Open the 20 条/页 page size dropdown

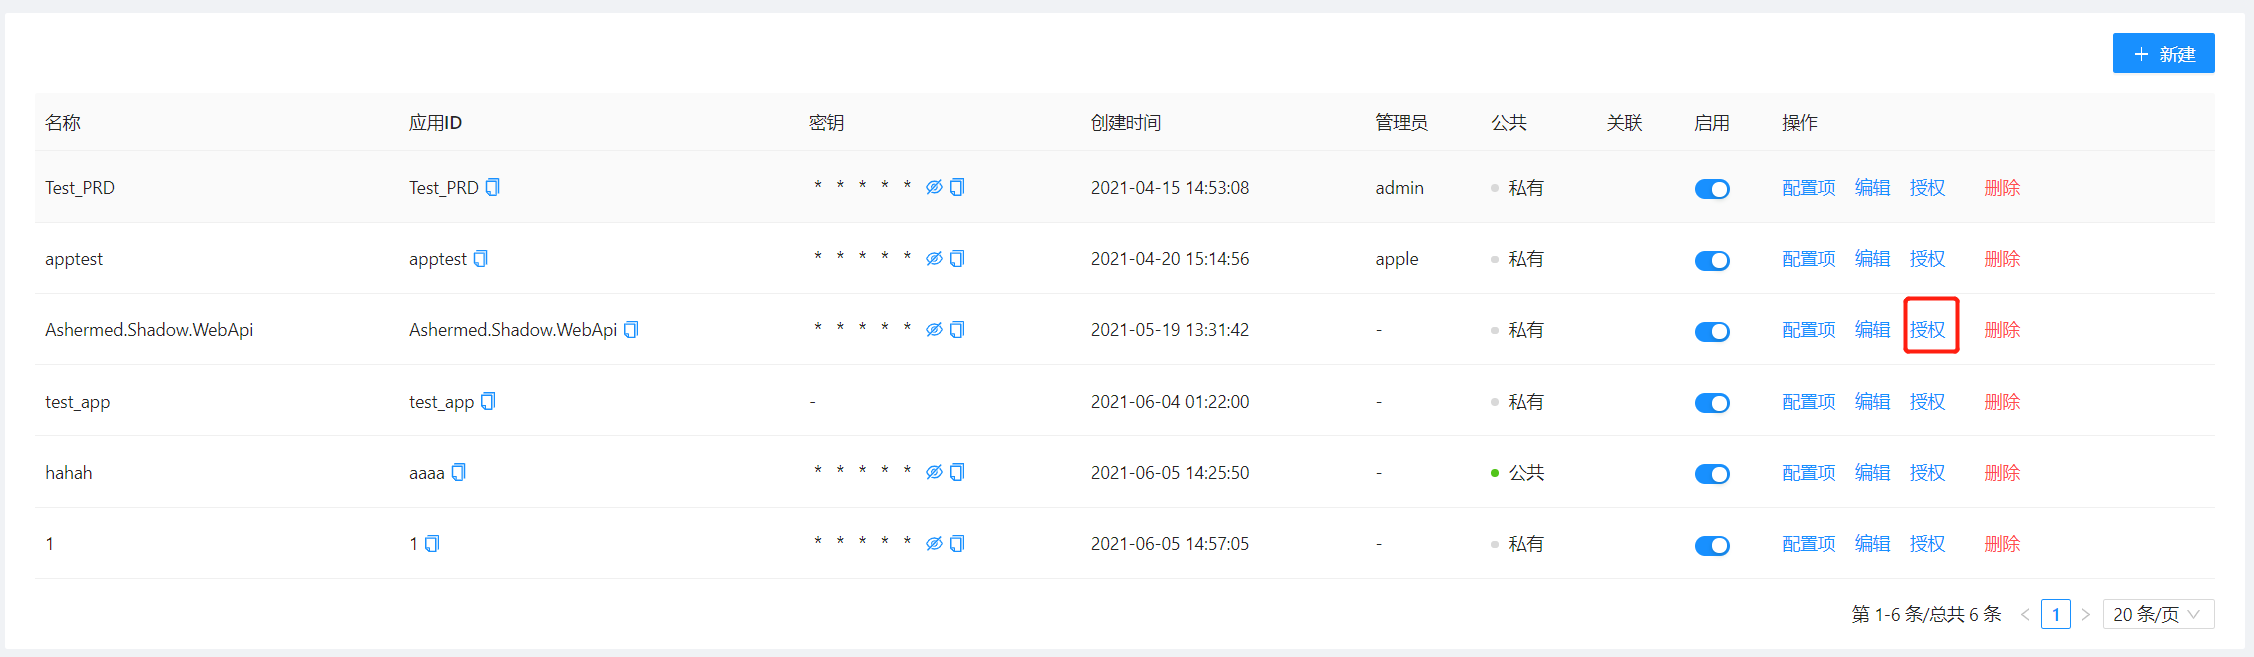click(2158, 614)
